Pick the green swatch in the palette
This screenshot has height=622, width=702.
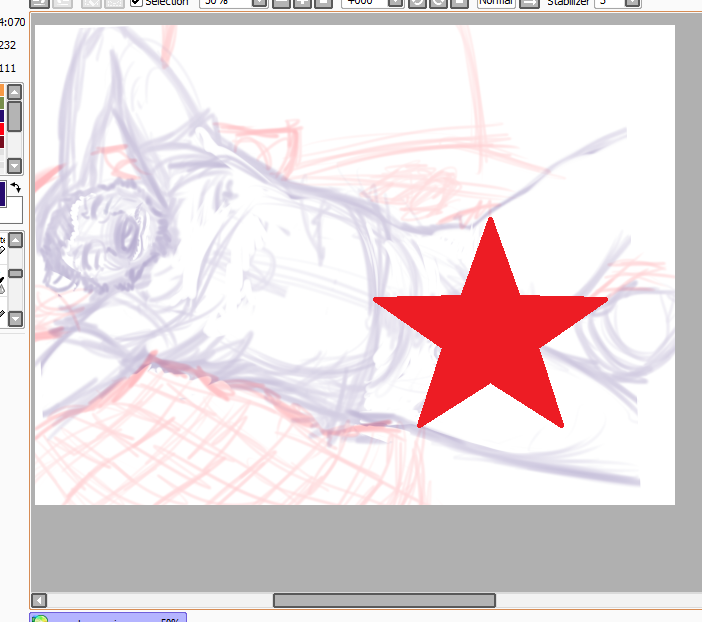[2, 103]
